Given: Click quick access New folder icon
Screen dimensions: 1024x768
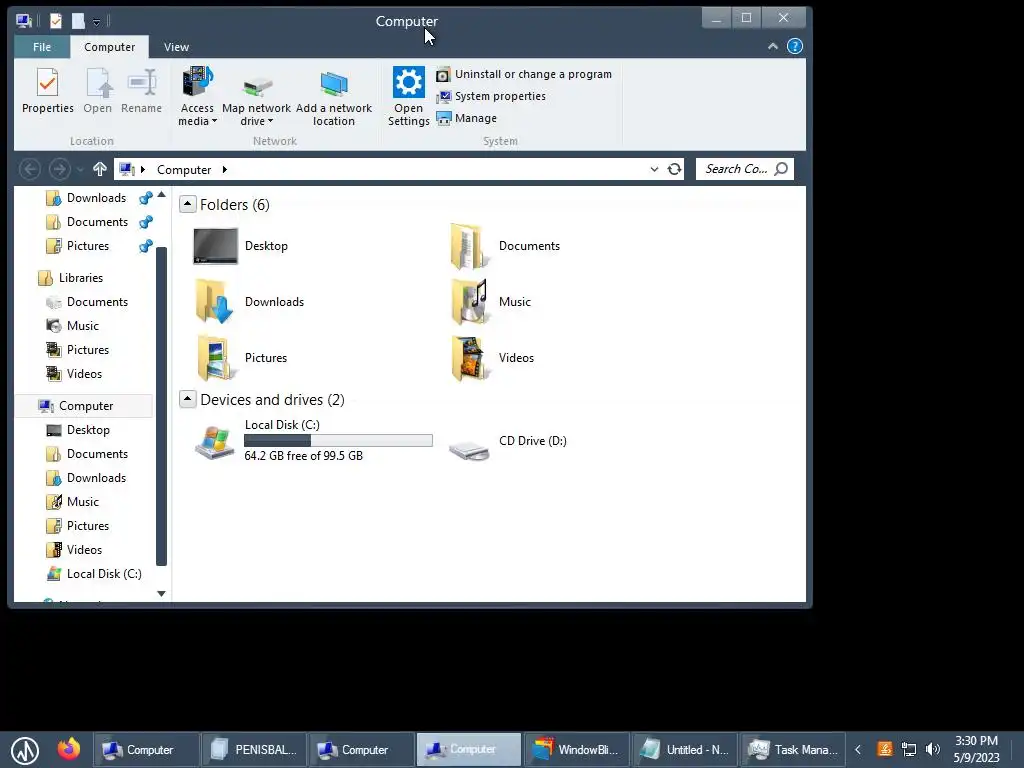Looking at the screenshot, I should pyautogui.click(x=78, y=22).
